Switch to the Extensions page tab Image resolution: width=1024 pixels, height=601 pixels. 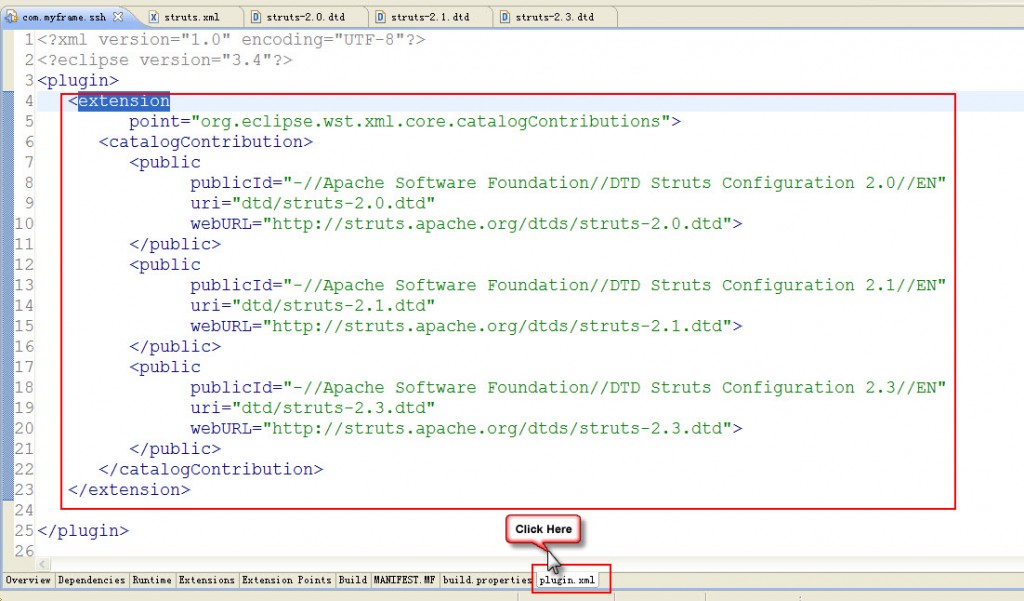point(206,579)
